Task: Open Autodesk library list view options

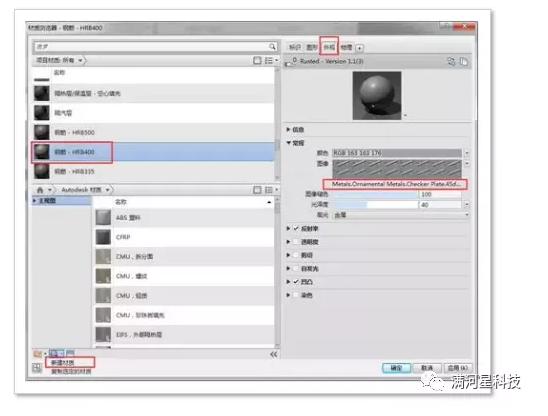Action: coord(271,190)
